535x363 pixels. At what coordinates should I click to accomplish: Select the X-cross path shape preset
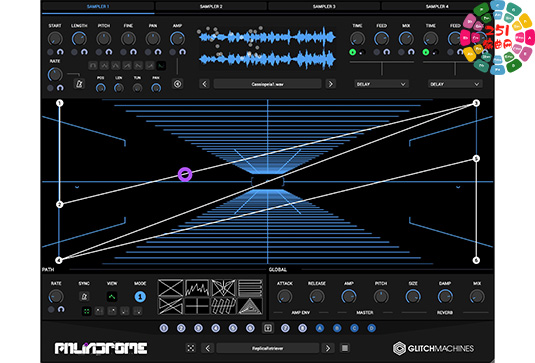click(171, 288)
